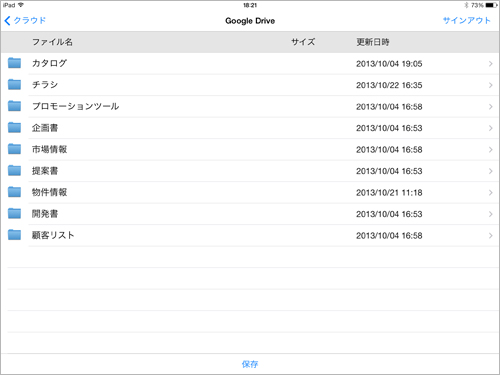The image size is (500, 375).
Task: Click folder icon for 開発書
Action: click(x=14, y=213)
